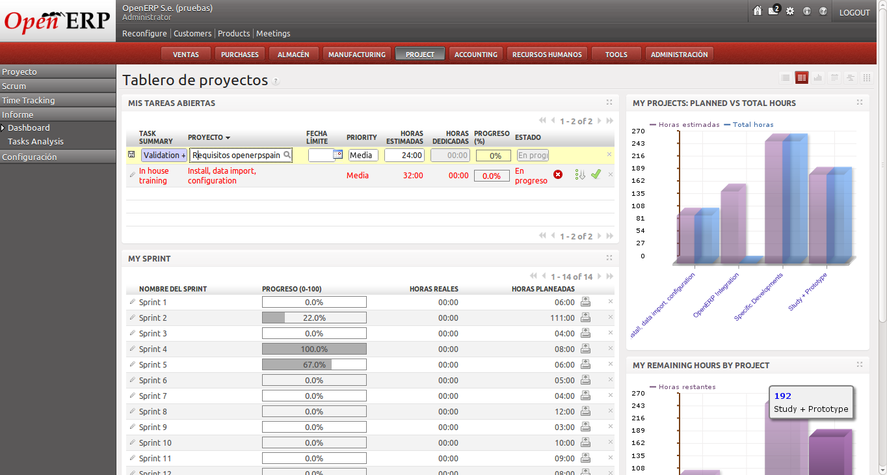Print Sprint 1 burndown icon
Viewport: 887px width, 475px height.
(585, 302)
